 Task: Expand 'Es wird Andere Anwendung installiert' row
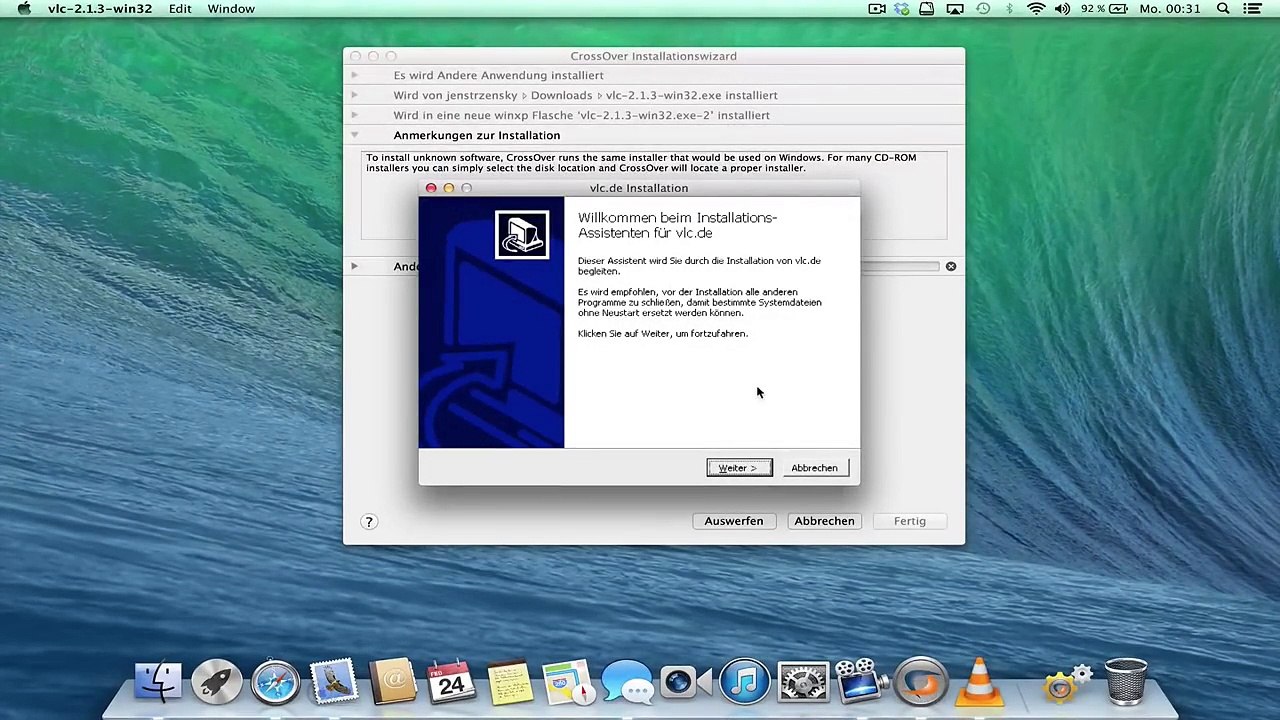point(354,75)
